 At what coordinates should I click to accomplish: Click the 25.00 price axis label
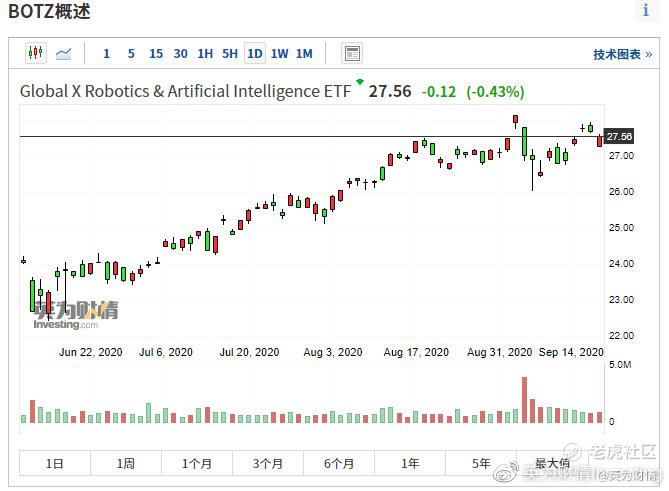click(x=621, y=228)
